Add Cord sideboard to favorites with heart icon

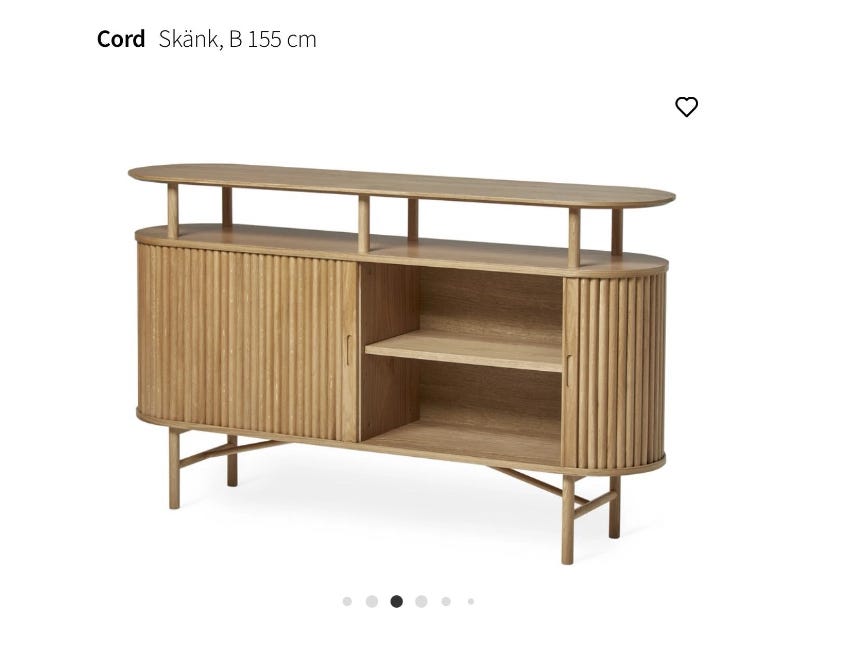coord(686,107)
